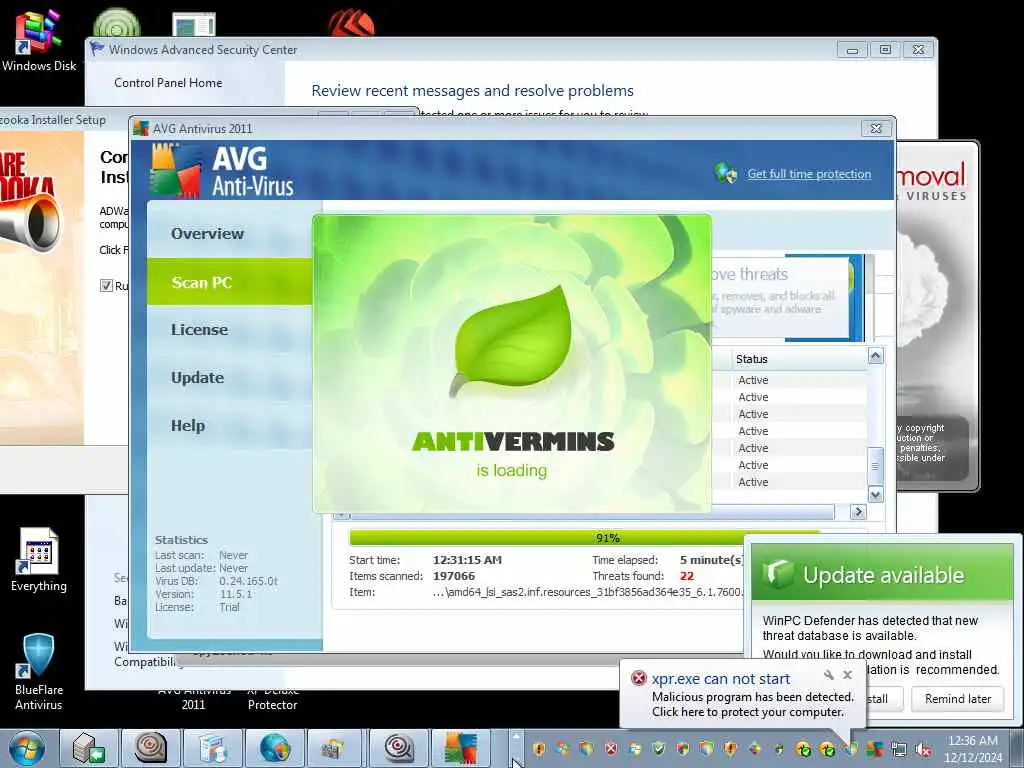This screenshot has width=1024, height=768.
Task: Click the green Antivermins leaf logo
Action: point(511,342)
